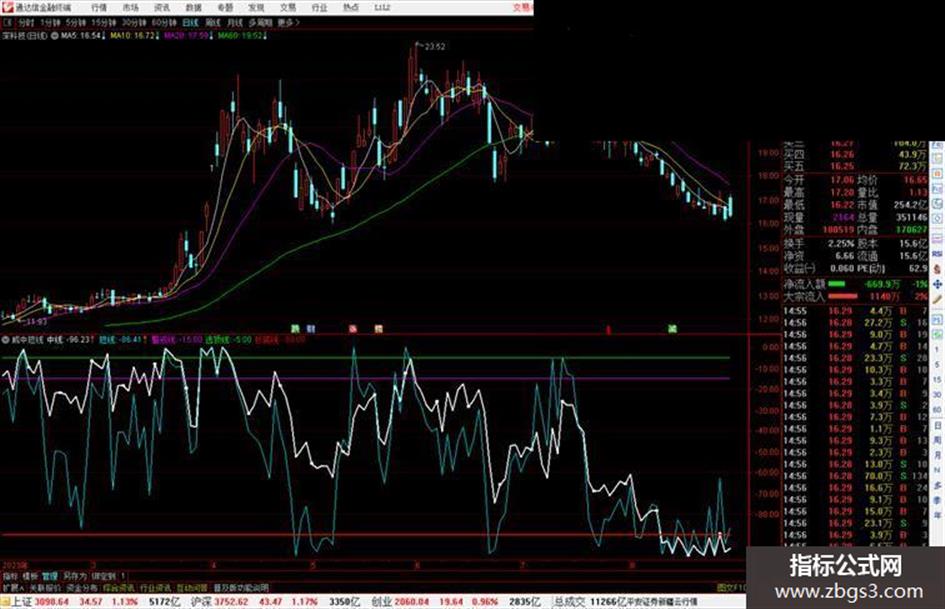Switch chart to 15分钟 period
The width and height of the screenshot is (945, 609).
tap(104, 22)
